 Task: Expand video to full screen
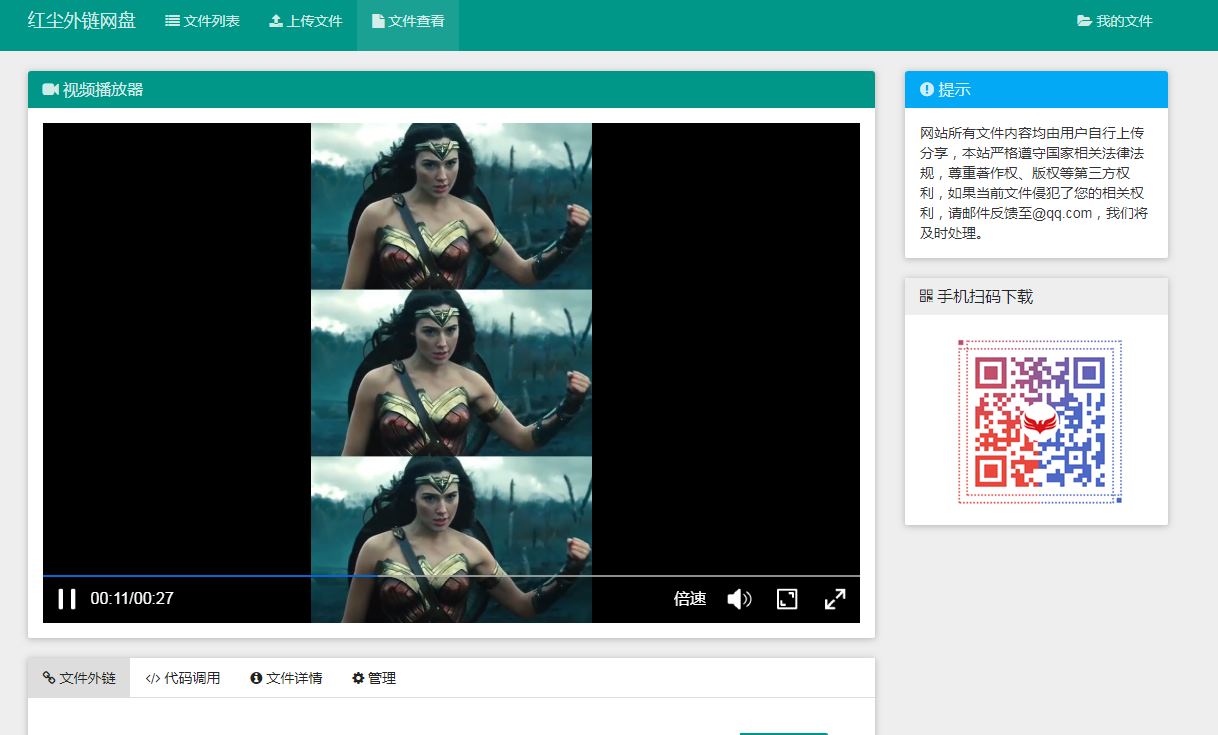click(835, 599)
